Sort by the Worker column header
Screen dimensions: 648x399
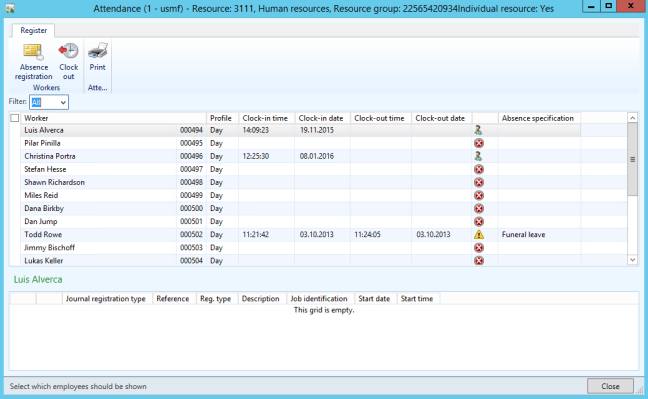click(x=113, y=118)
